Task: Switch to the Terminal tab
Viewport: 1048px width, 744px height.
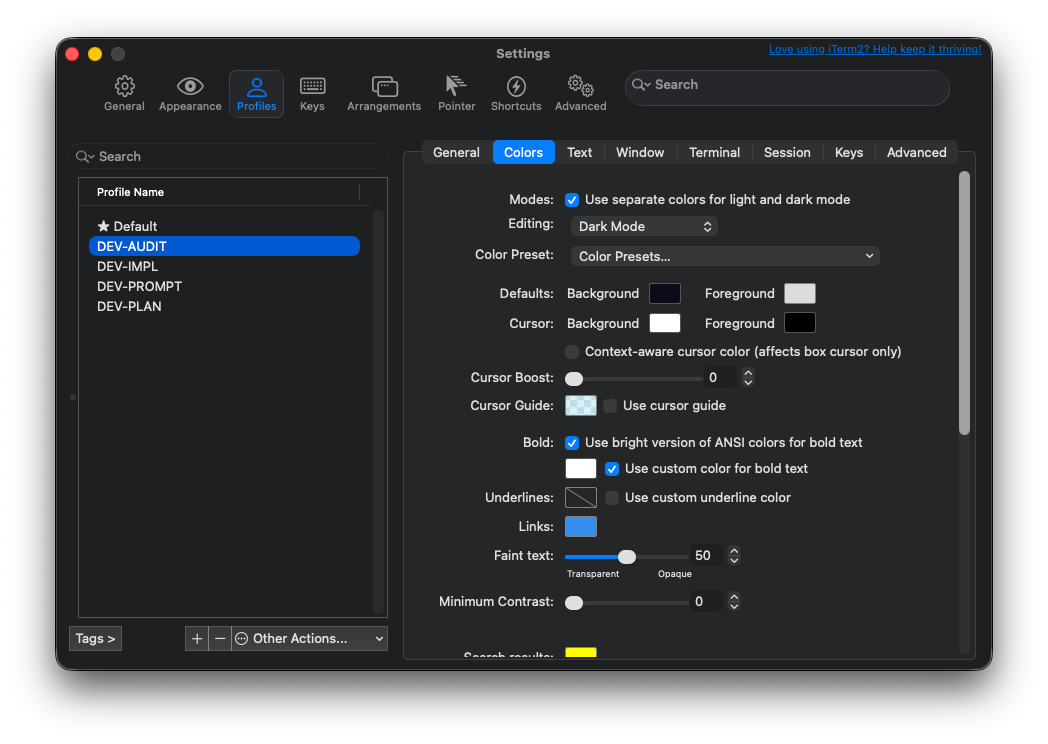Action: tap(714, 152)
